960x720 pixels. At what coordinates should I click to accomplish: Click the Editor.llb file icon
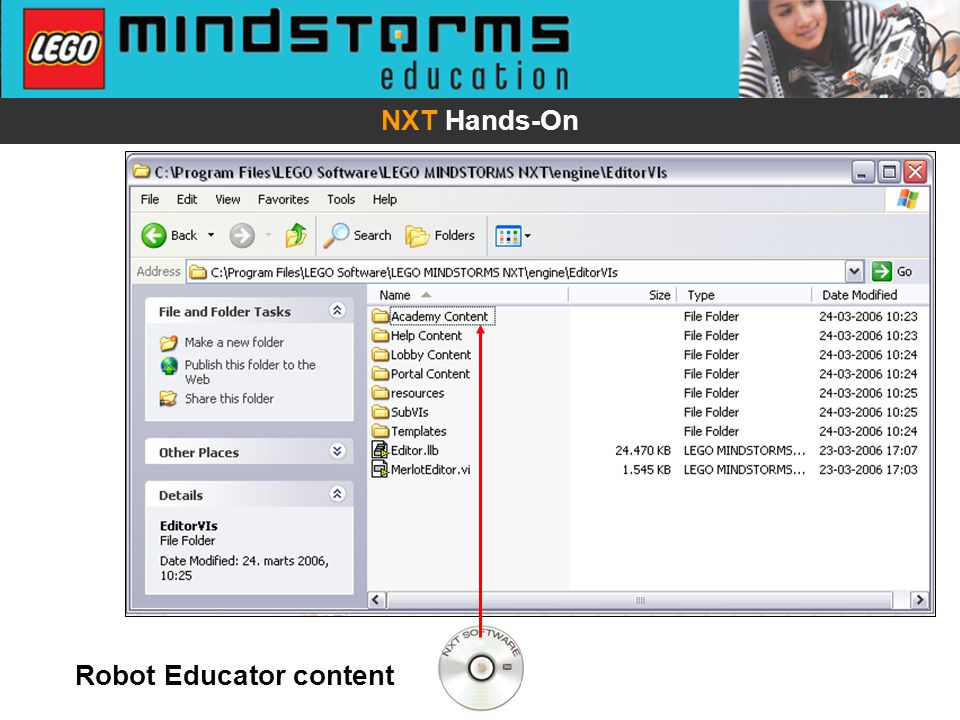pyautogui.click(x=380, y=450)
